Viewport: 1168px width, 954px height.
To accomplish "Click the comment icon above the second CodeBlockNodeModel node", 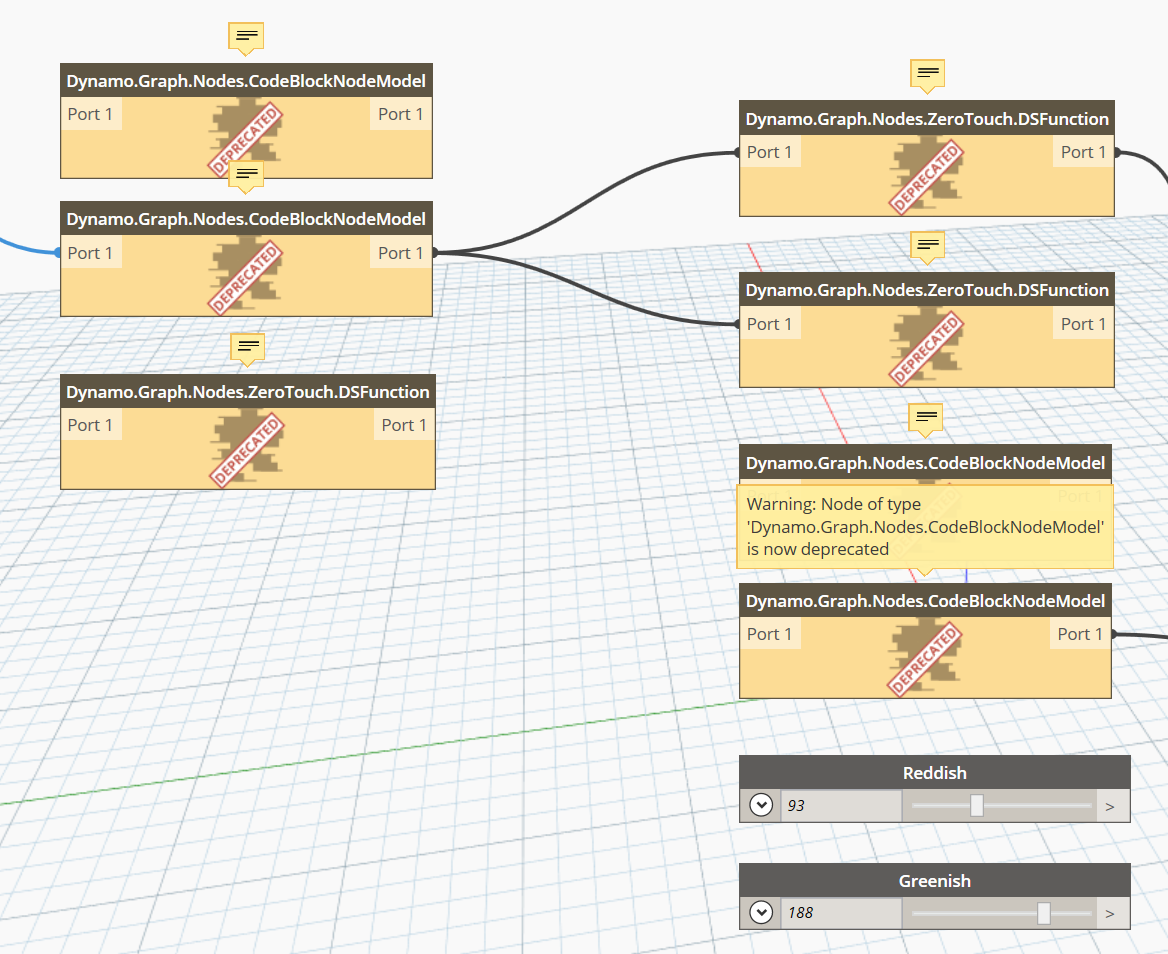I will click(x=246, y=176).
